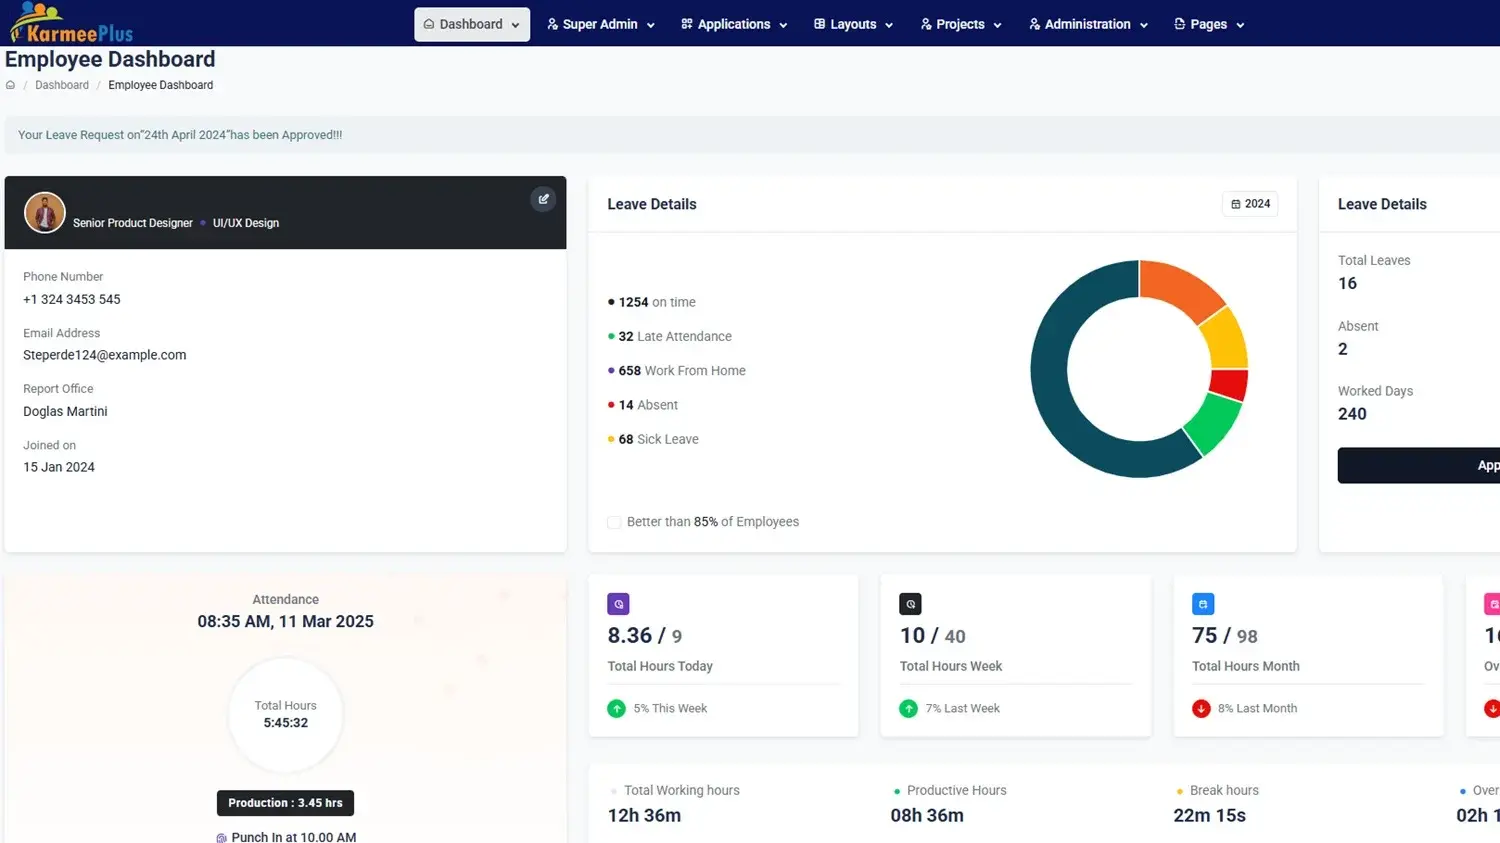Viewport: 1500px width, 843px height.
Task: Click the edit profile pencil icon
Action: click(543, 199)
